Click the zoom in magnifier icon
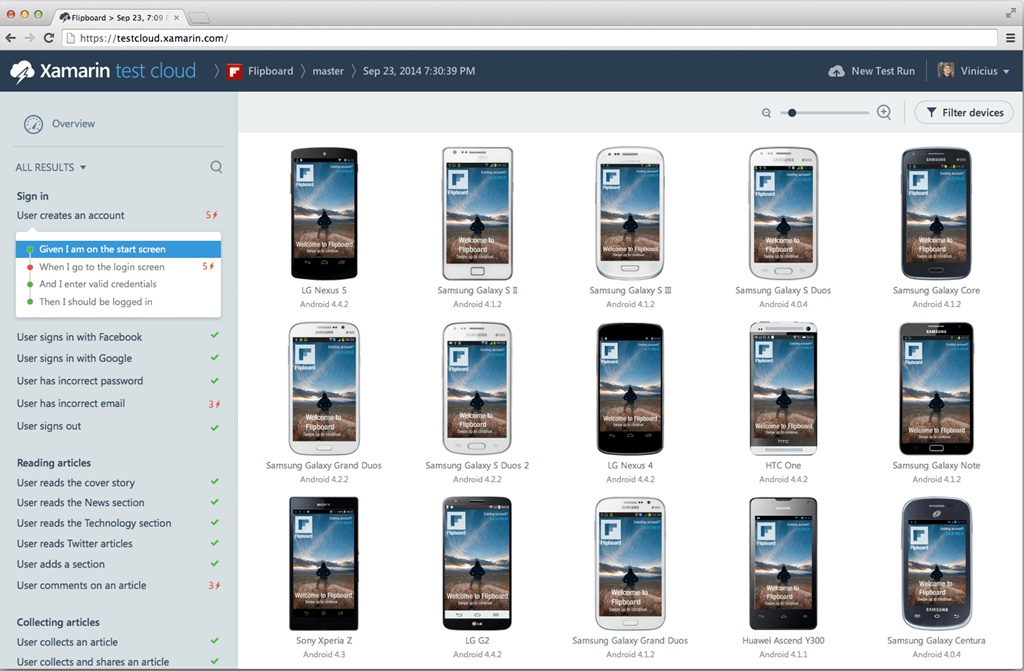 (884, 112)
